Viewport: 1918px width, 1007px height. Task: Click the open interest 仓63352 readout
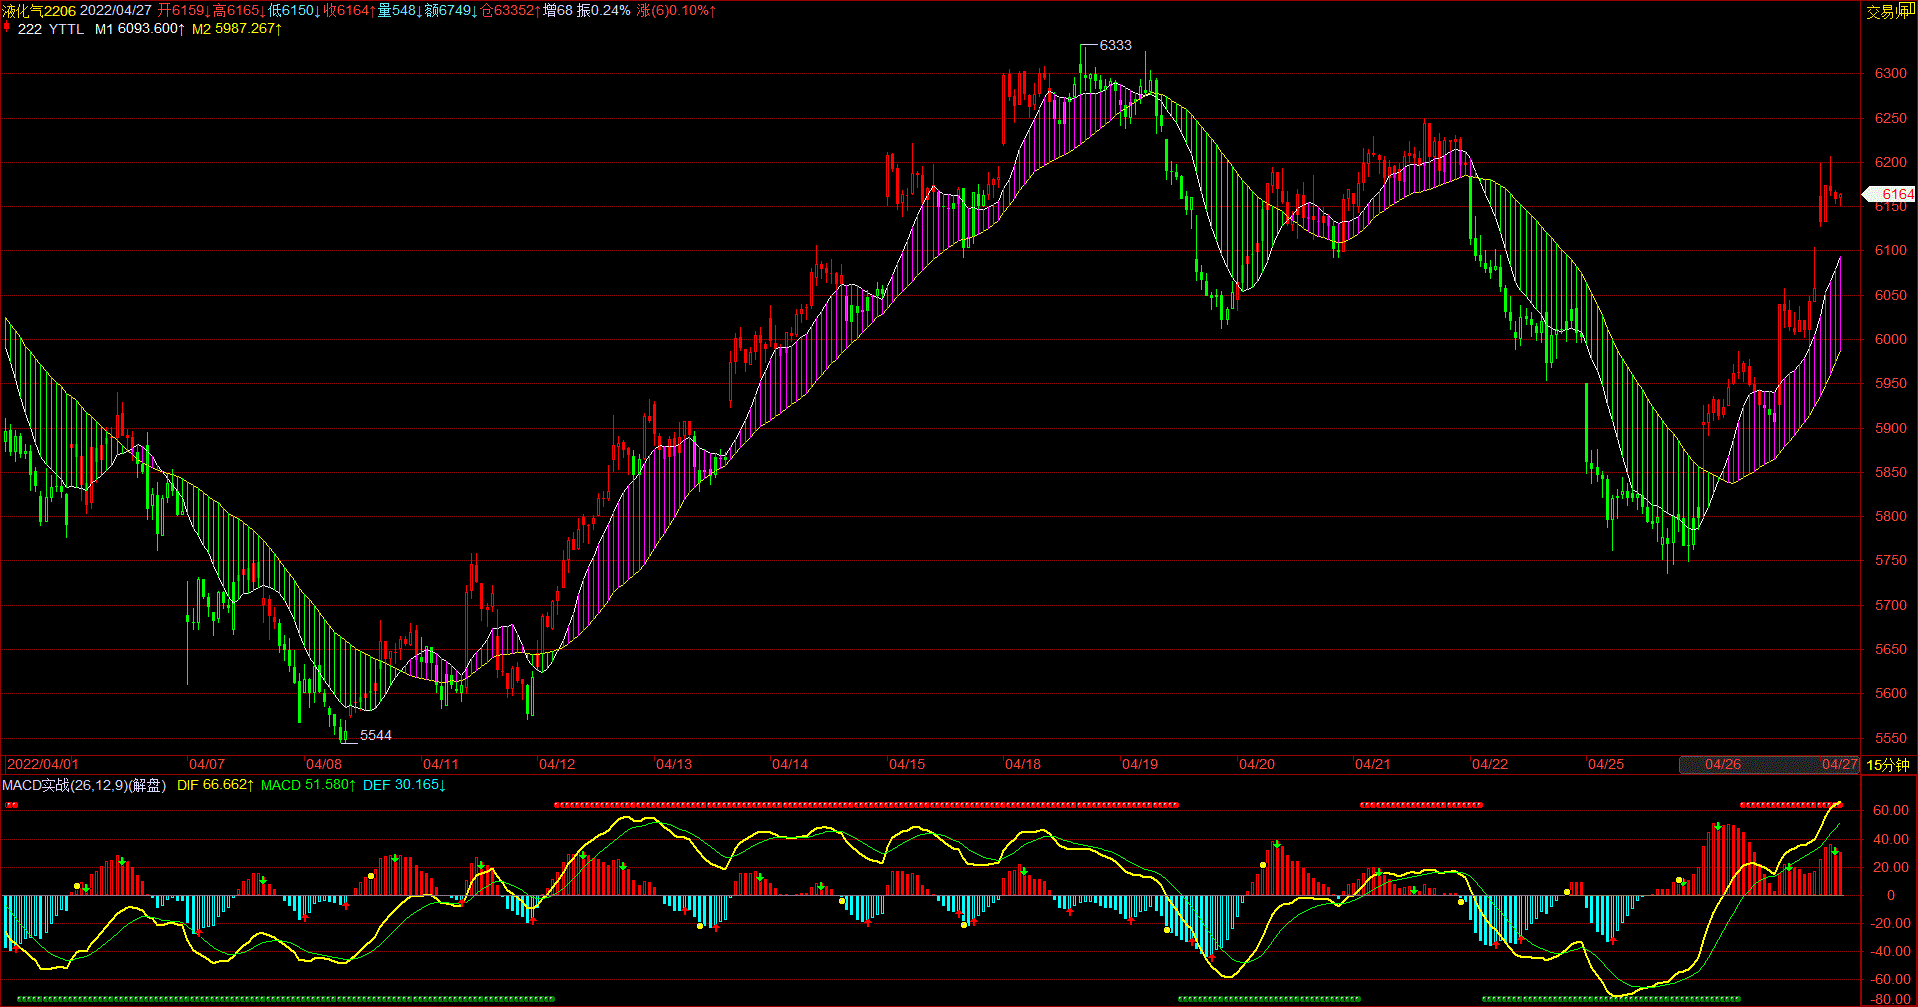coord(510,11)
